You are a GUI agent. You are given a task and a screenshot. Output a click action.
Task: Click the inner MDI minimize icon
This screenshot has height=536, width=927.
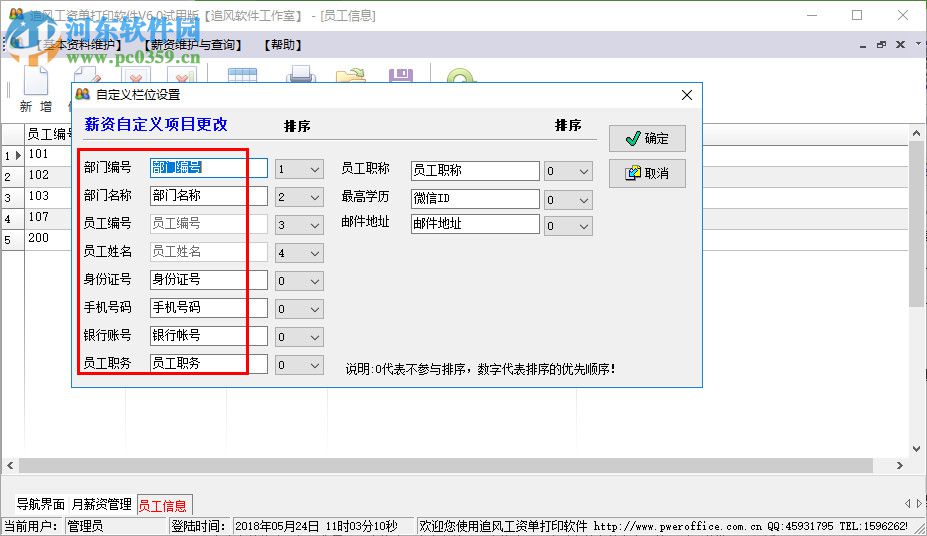(863, 45)
